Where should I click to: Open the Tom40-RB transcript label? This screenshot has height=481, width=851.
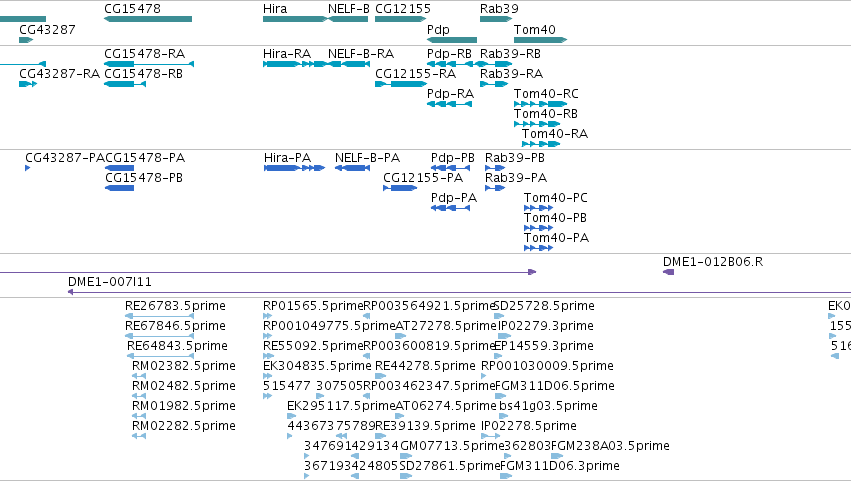coord(545,114)
